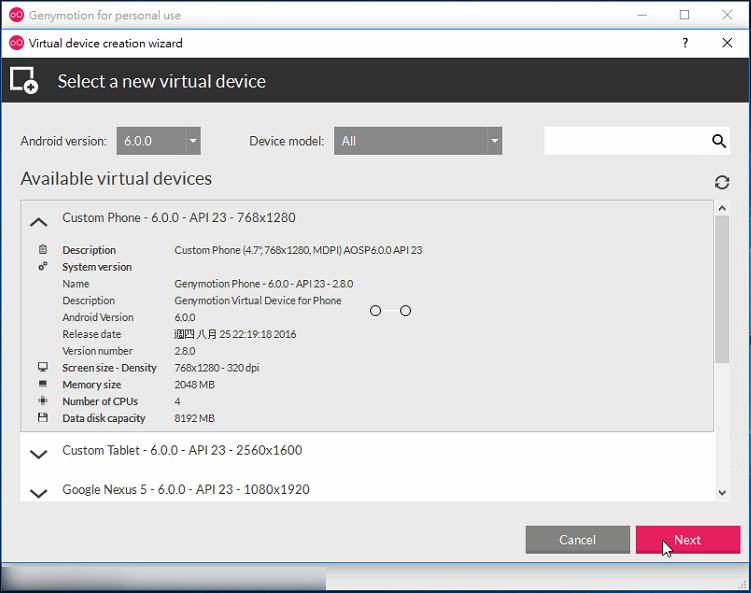Click the add virtual device header icon
751x593 pixels.
[24, 80]
